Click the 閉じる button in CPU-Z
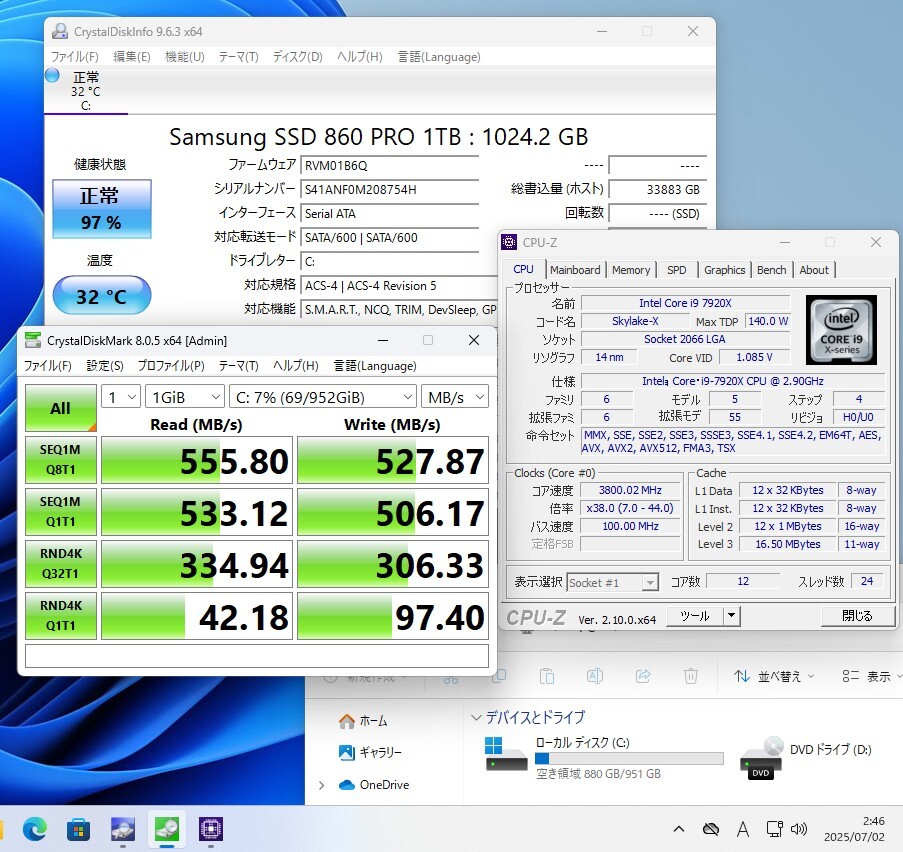 858,616
